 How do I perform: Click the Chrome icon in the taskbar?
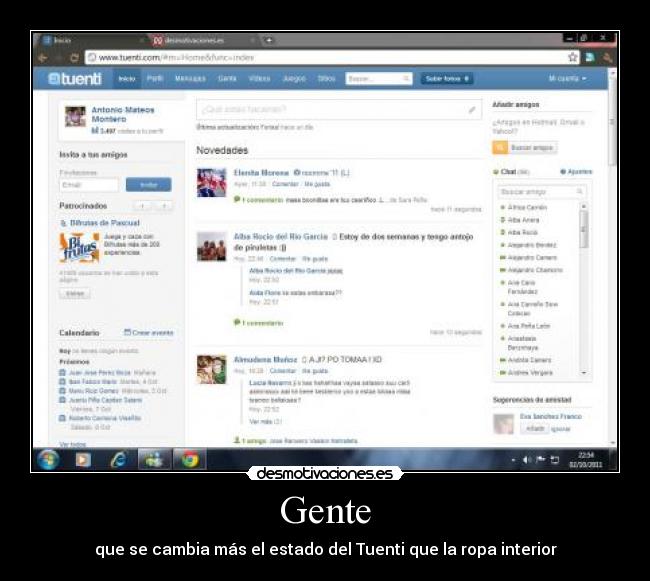189,460
